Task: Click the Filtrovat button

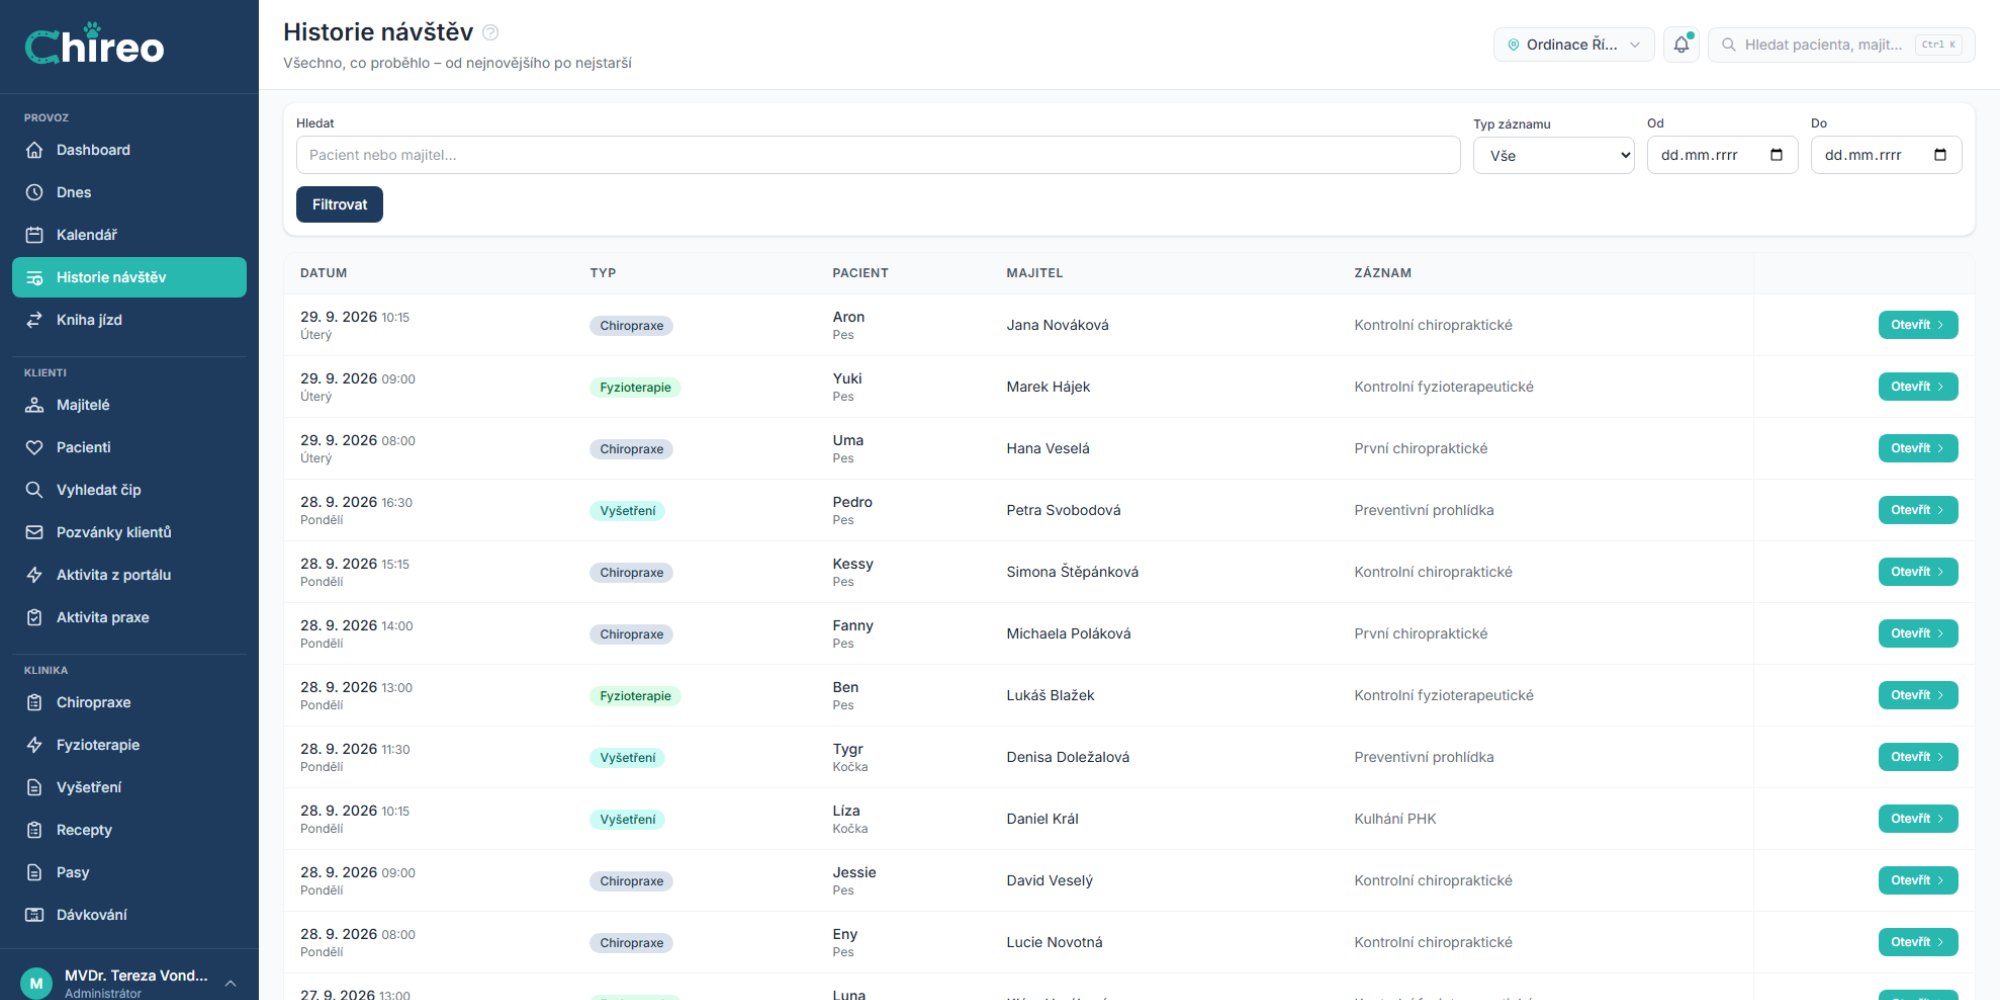Action: pyautogui.click(x=339, y=204)
